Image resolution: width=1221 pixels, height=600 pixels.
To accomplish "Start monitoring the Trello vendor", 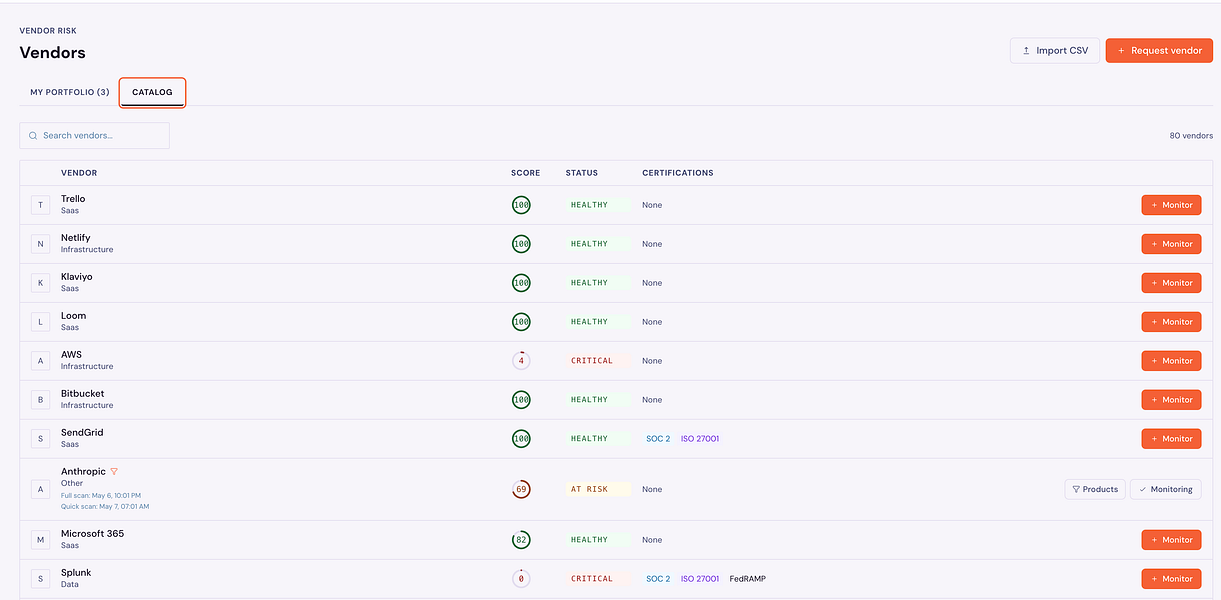I will 1171,205.
